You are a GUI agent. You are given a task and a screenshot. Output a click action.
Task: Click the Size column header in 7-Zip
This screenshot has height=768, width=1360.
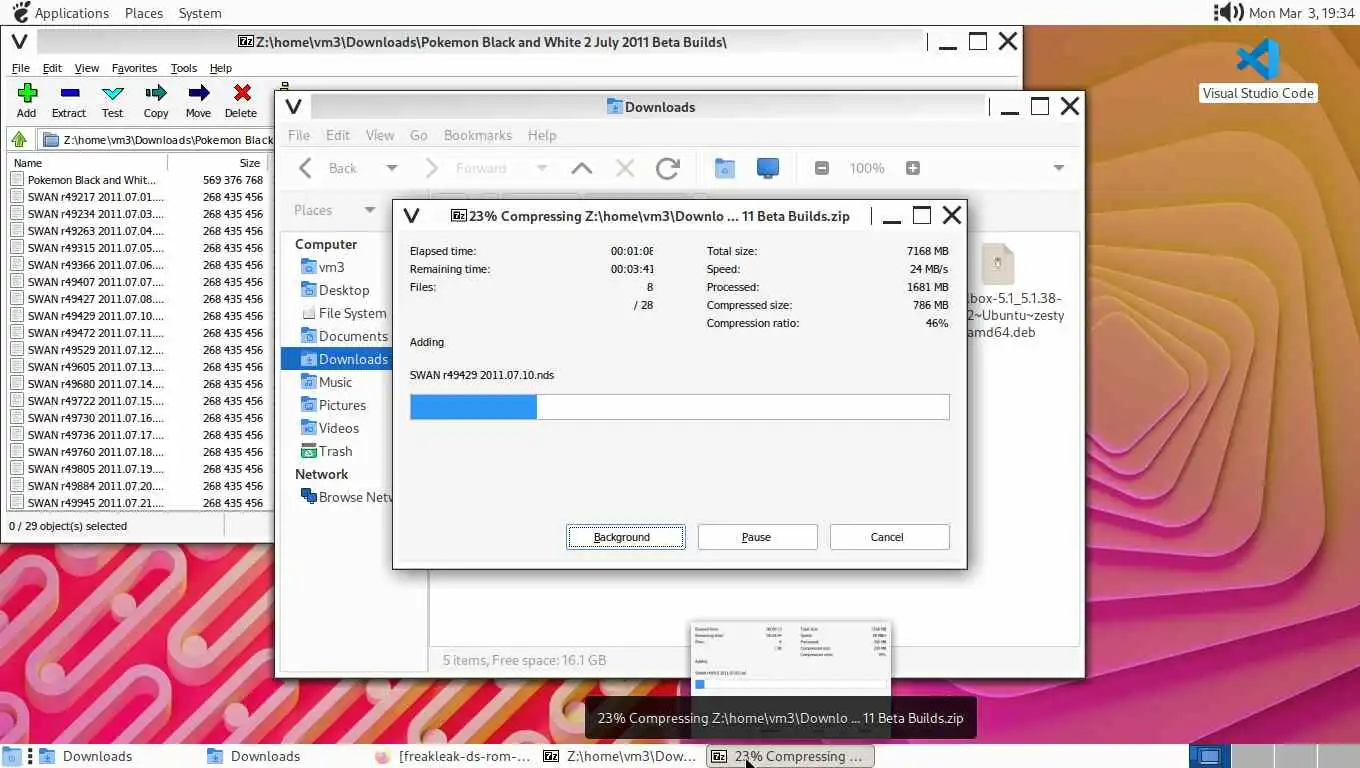coord(217,163)
